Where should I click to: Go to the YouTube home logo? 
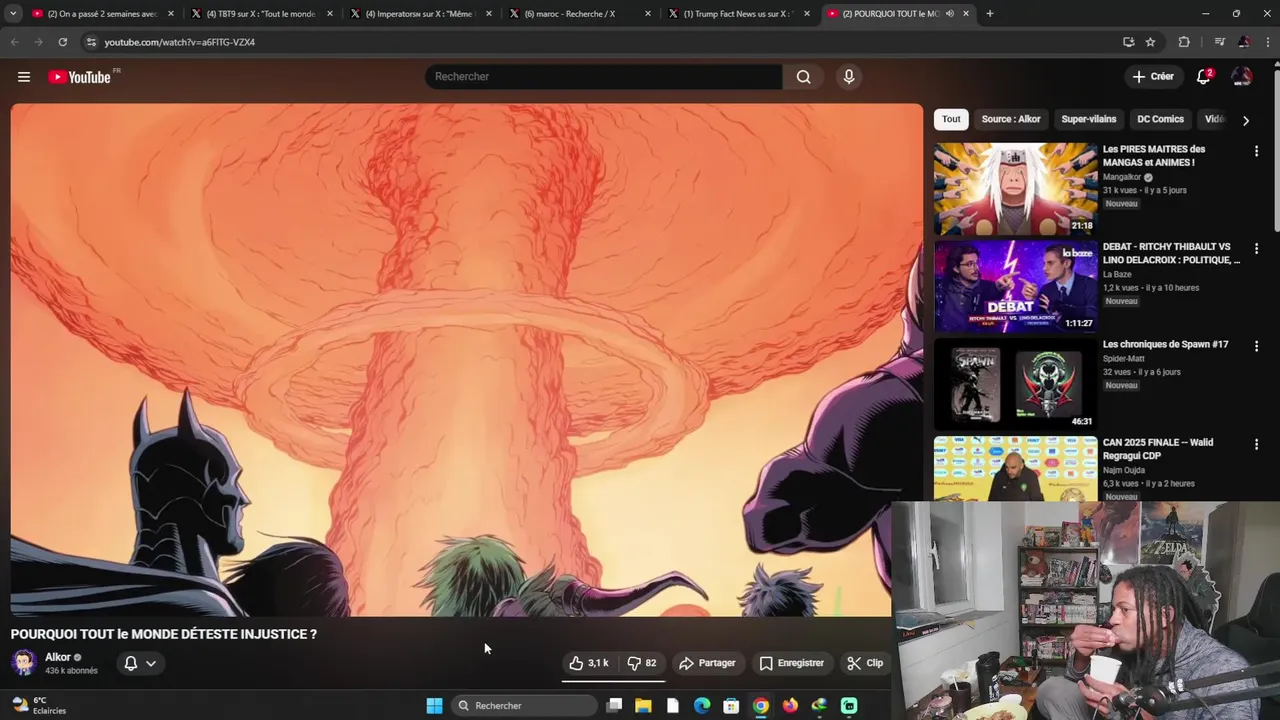(80, 77)
